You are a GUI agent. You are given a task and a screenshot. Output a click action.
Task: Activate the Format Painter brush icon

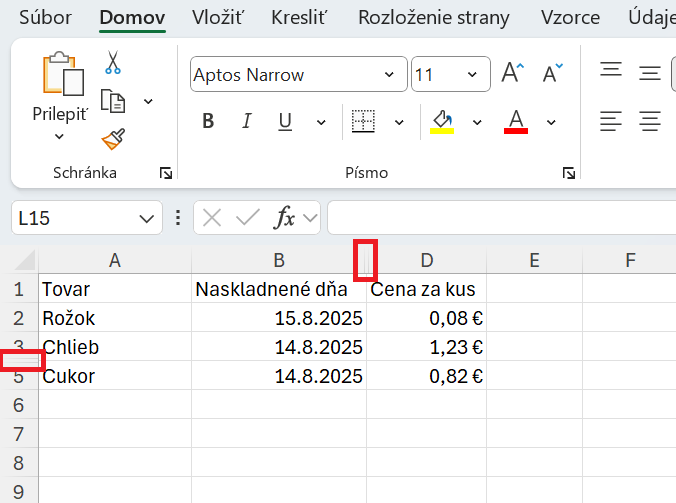113,139
